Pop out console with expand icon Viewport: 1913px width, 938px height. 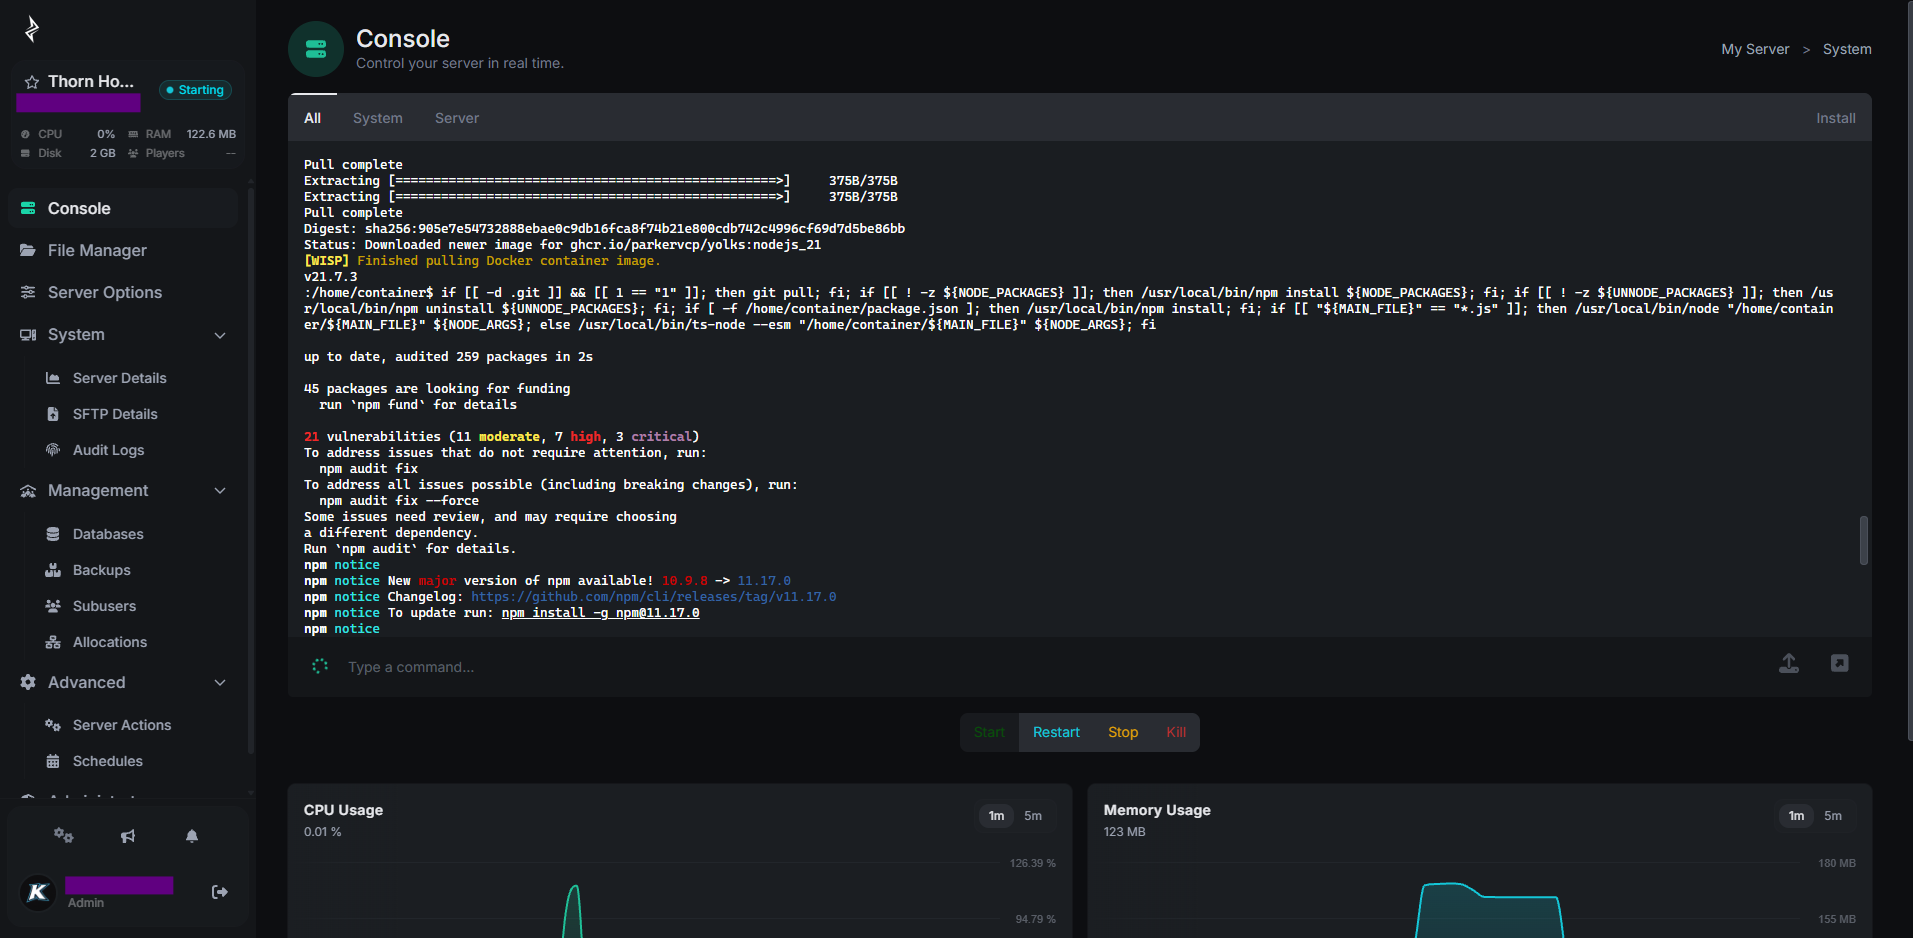(1839, 663)
